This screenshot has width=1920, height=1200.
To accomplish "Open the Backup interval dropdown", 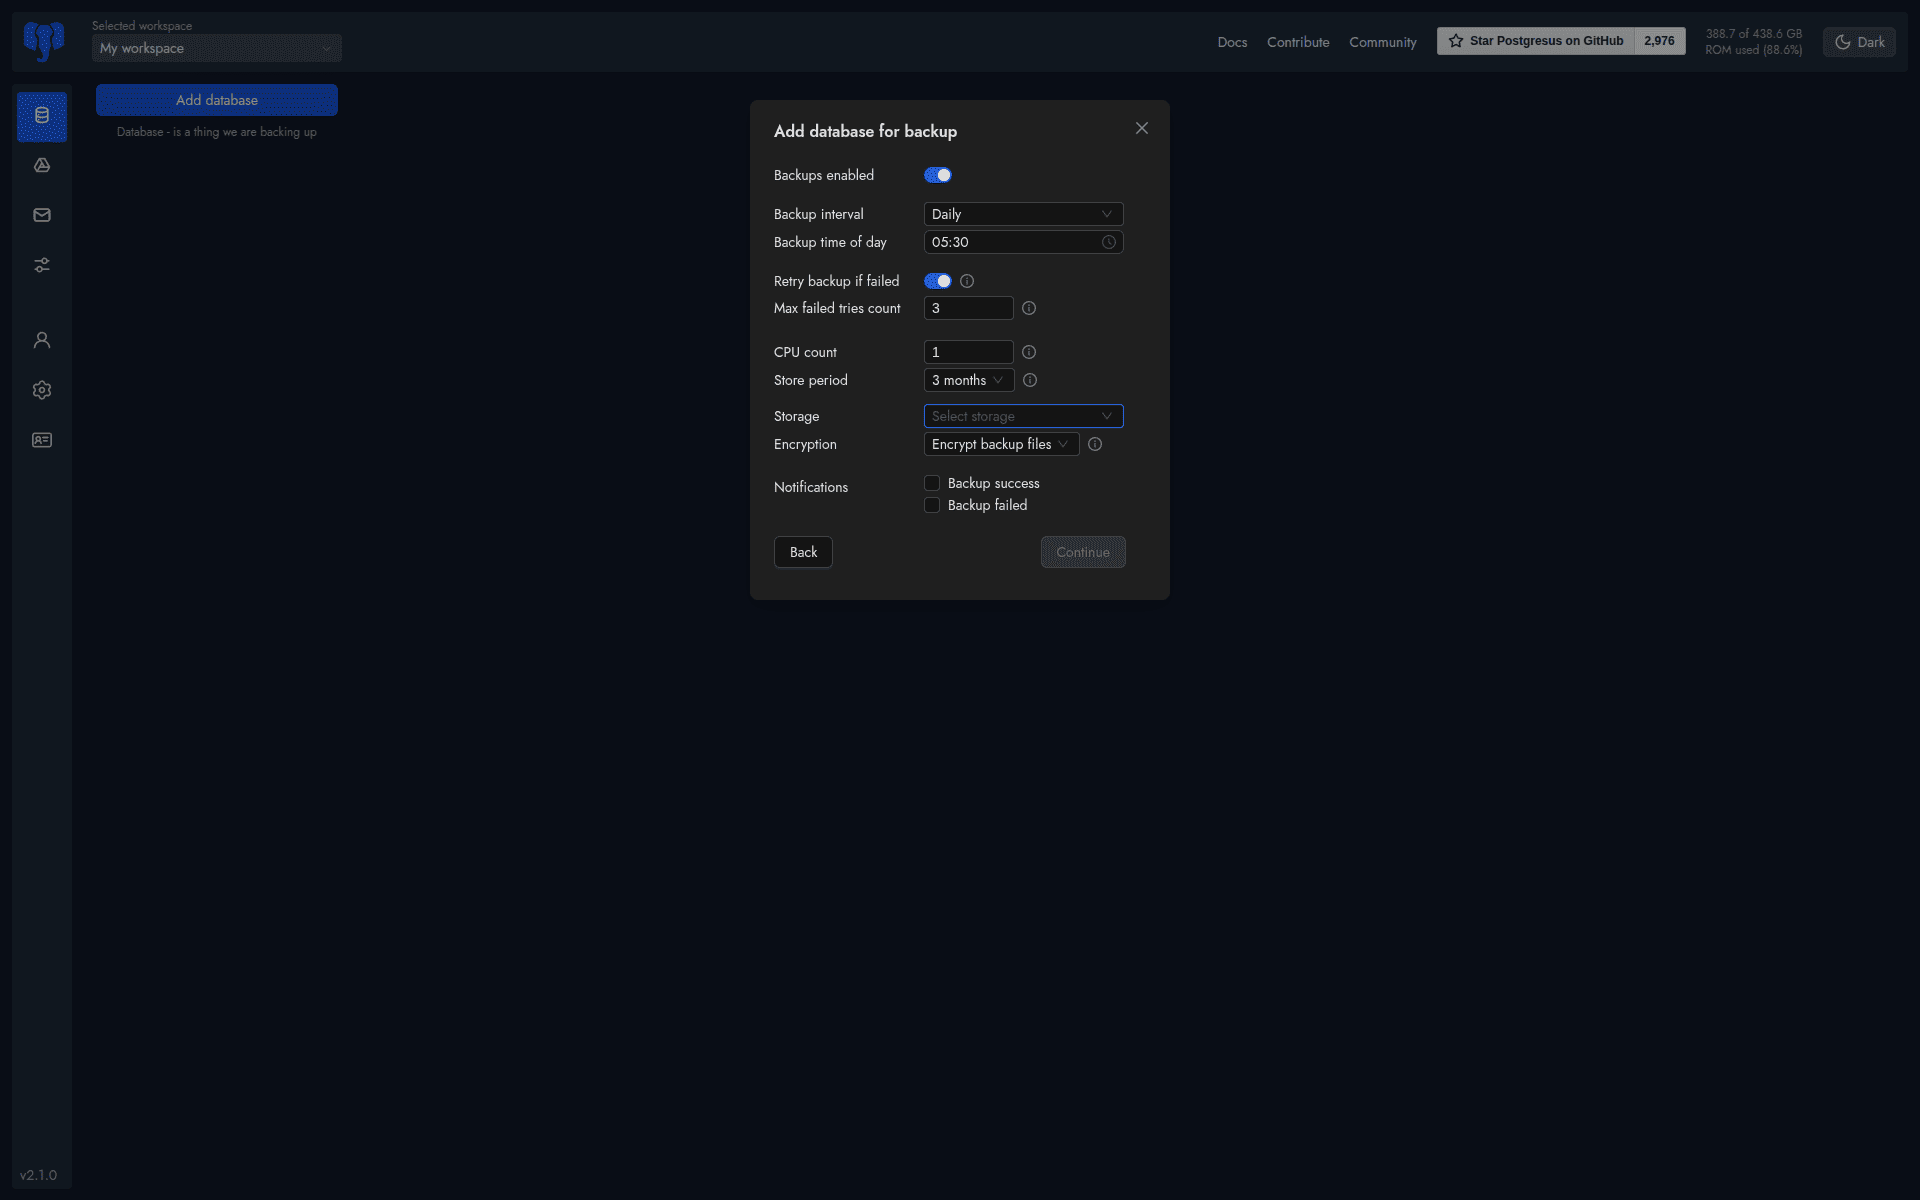I will (x=1022, y=213).
